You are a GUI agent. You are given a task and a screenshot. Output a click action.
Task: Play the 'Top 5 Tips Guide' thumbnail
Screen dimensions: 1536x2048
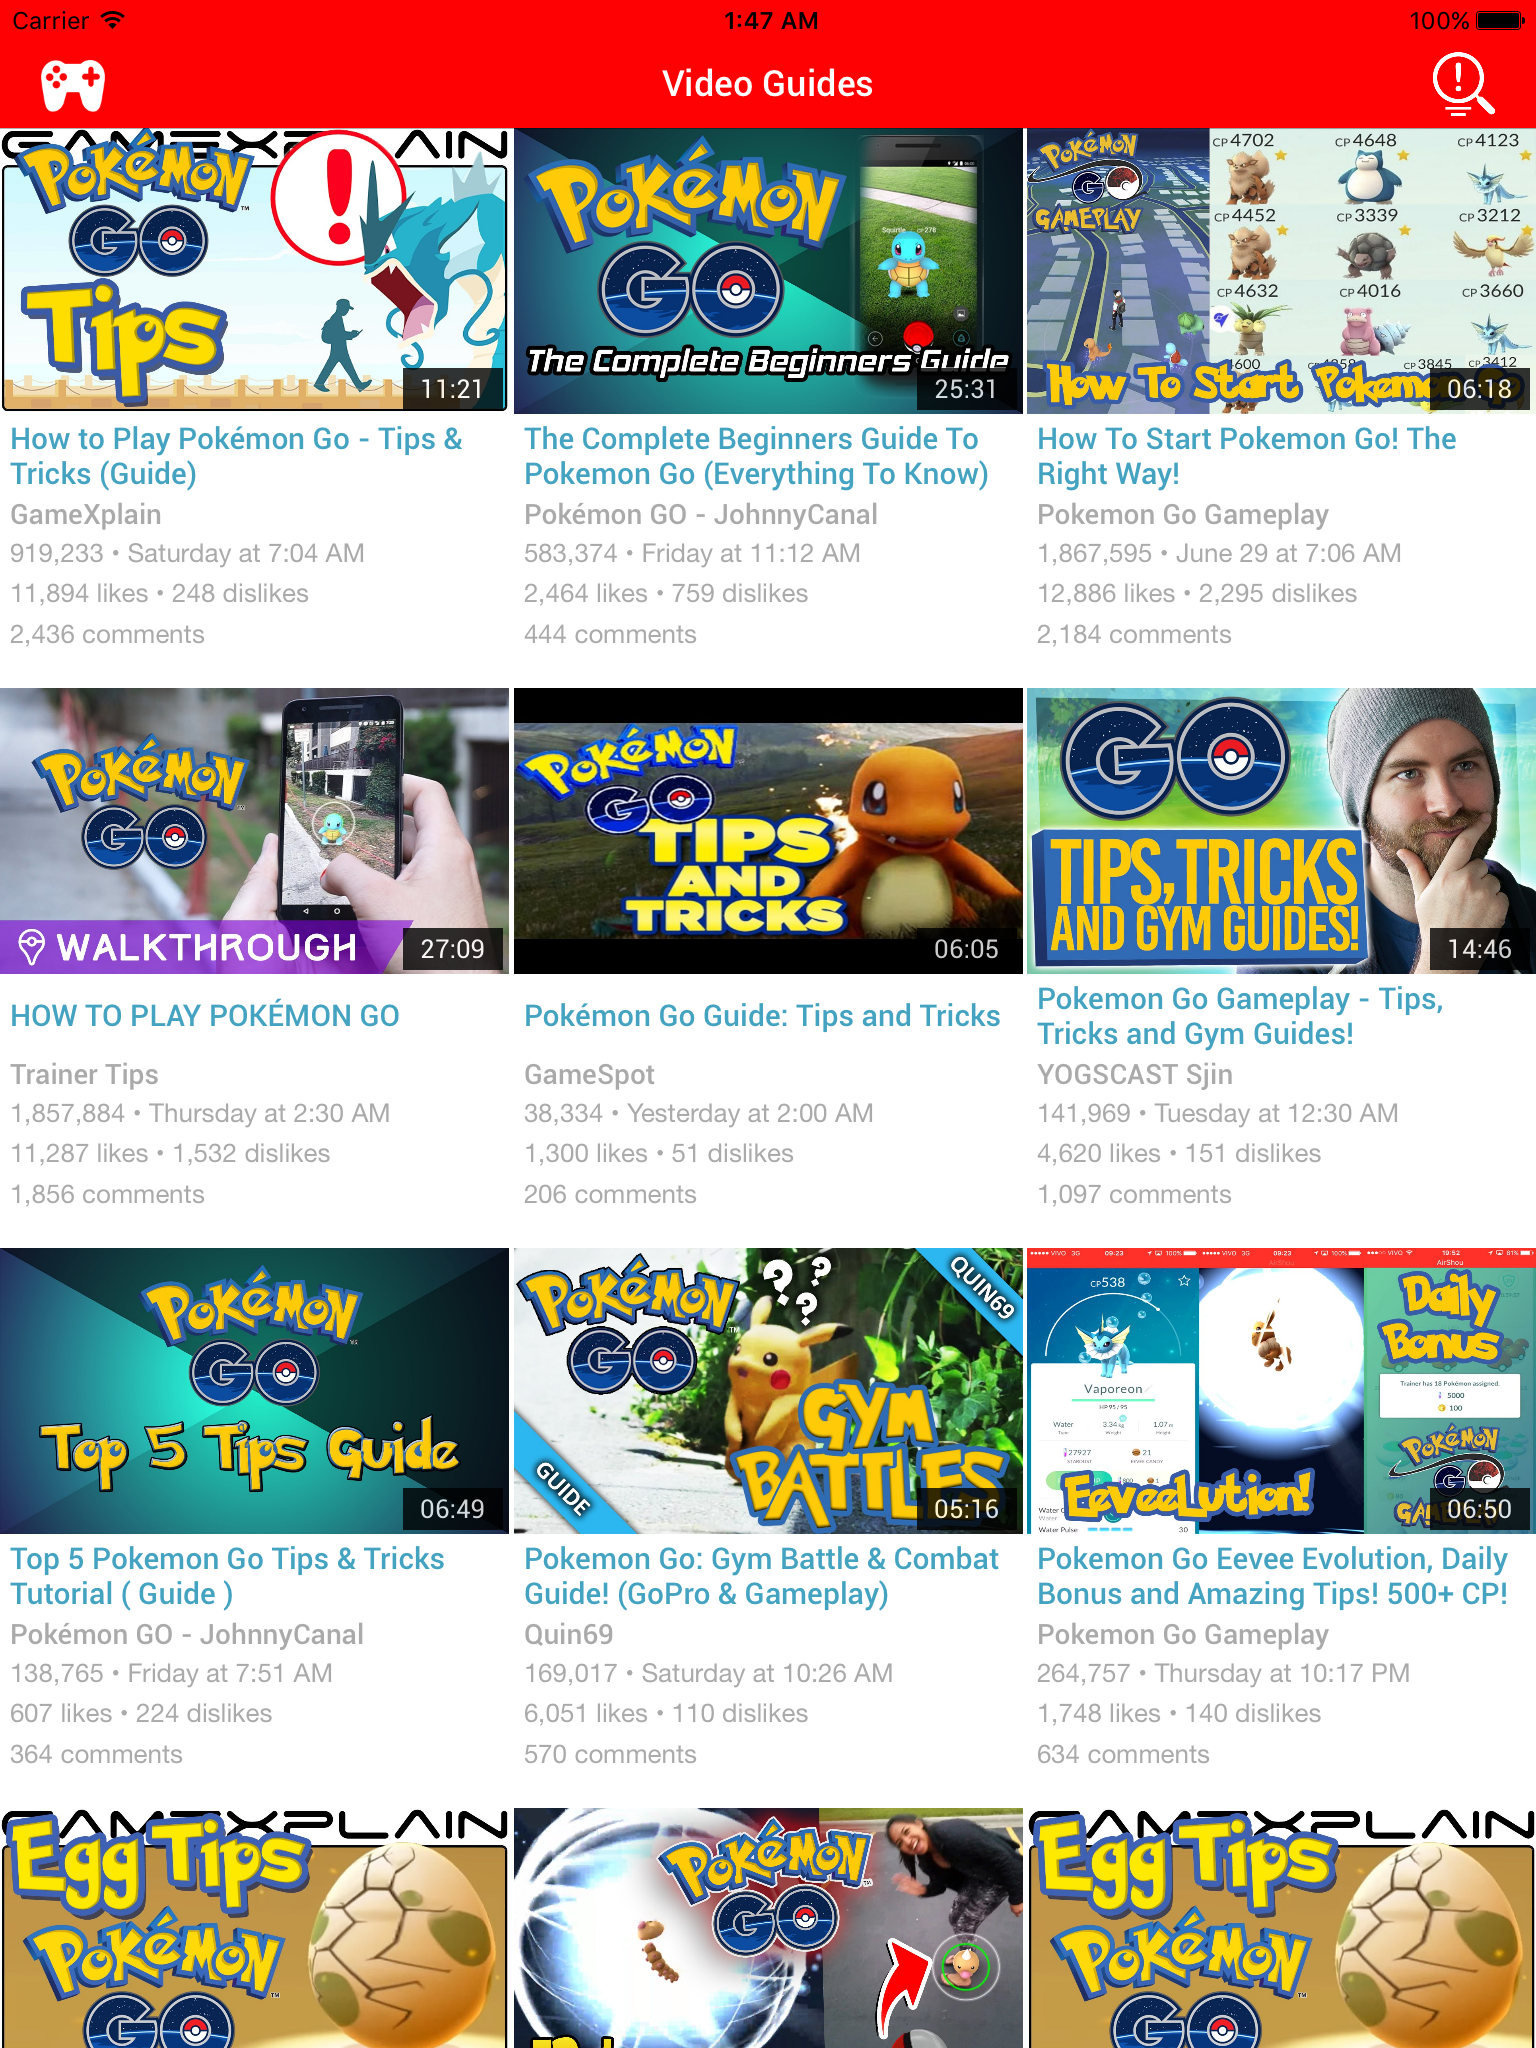(x=255, y=1391)
